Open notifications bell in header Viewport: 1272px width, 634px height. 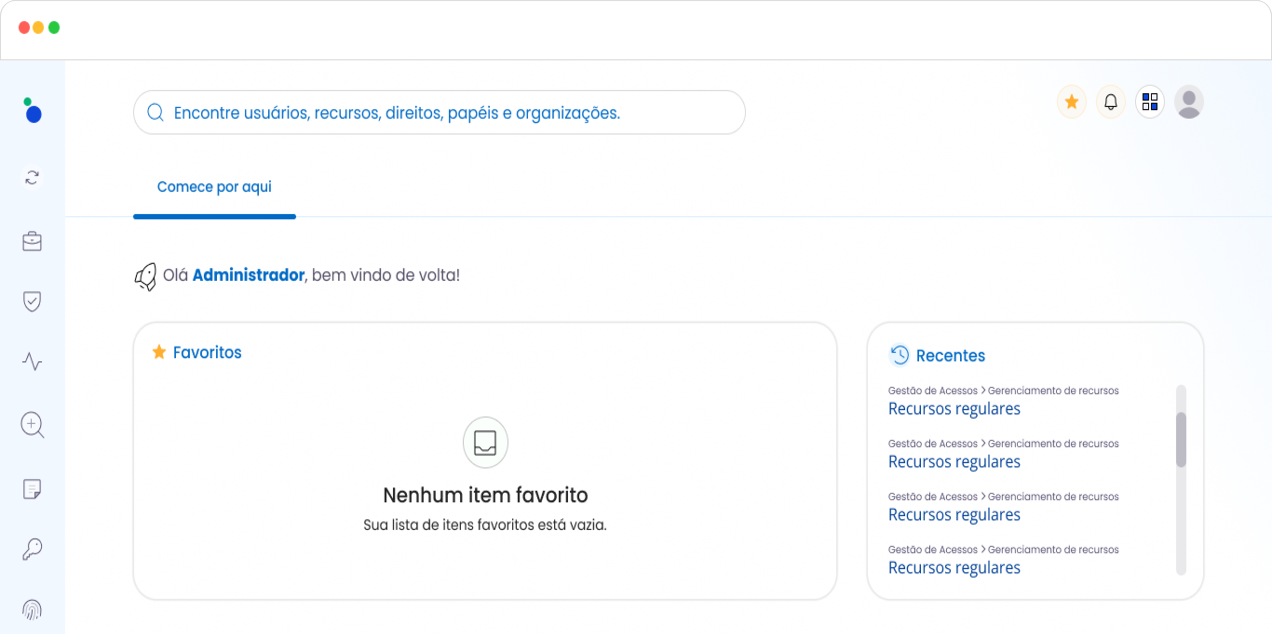coord(1111,102)
